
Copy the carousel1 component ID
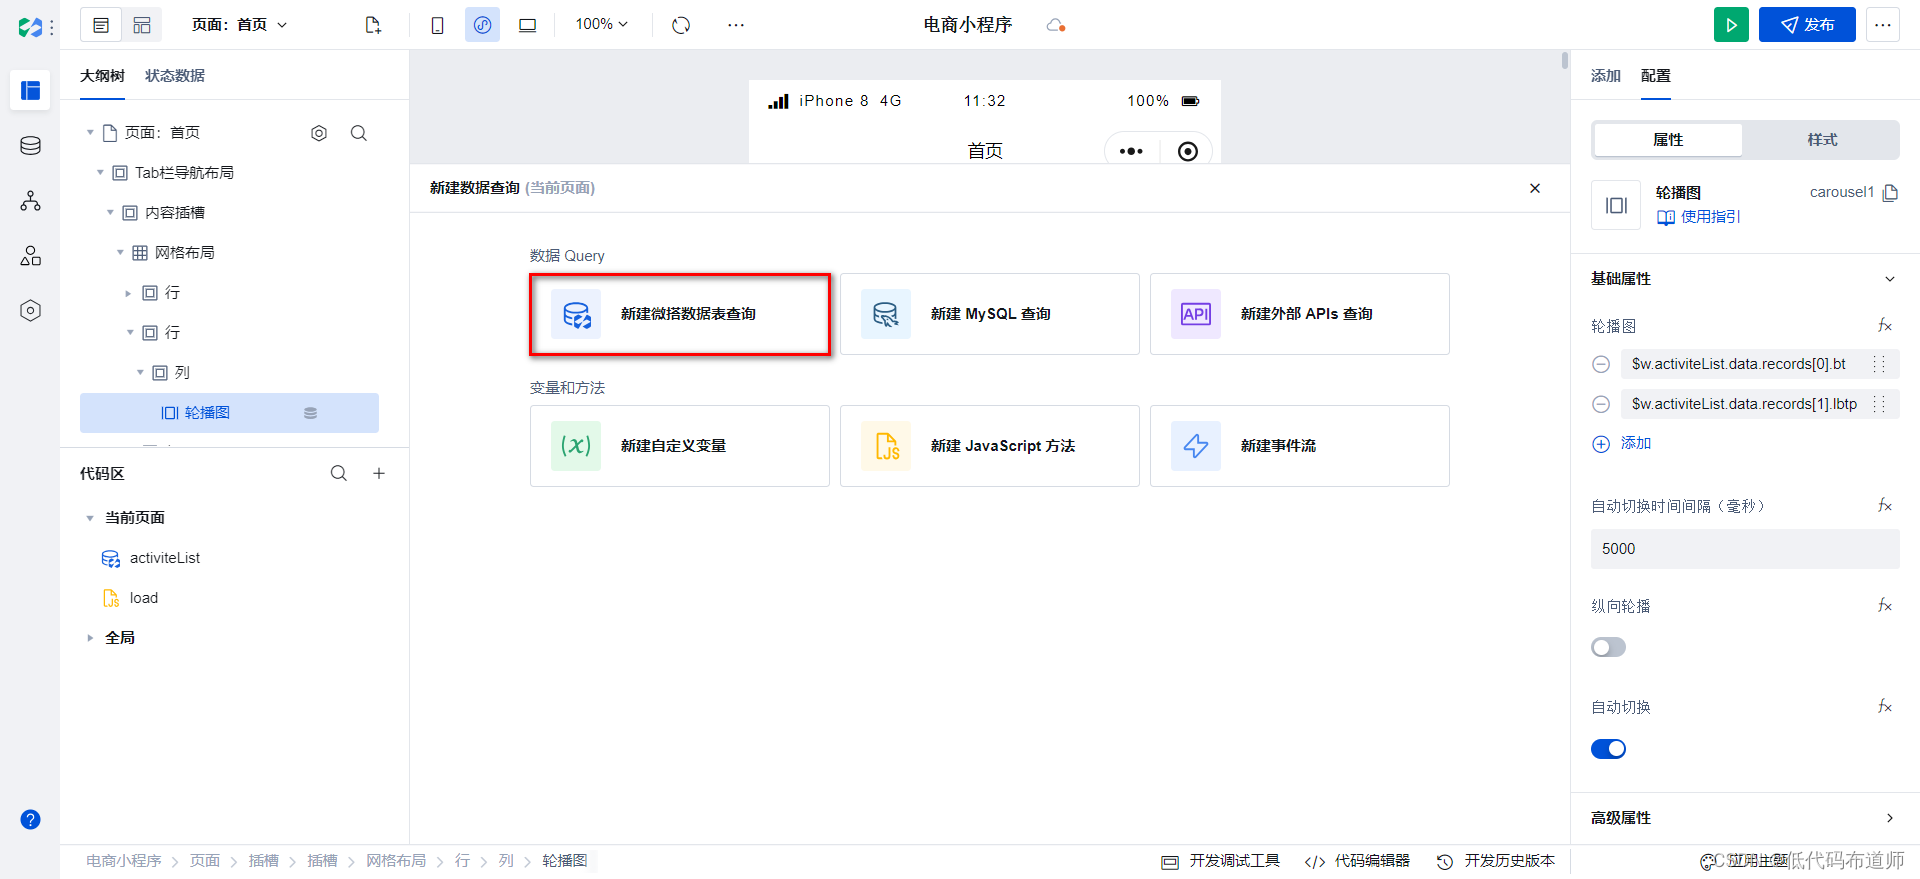coord(1890,193)
